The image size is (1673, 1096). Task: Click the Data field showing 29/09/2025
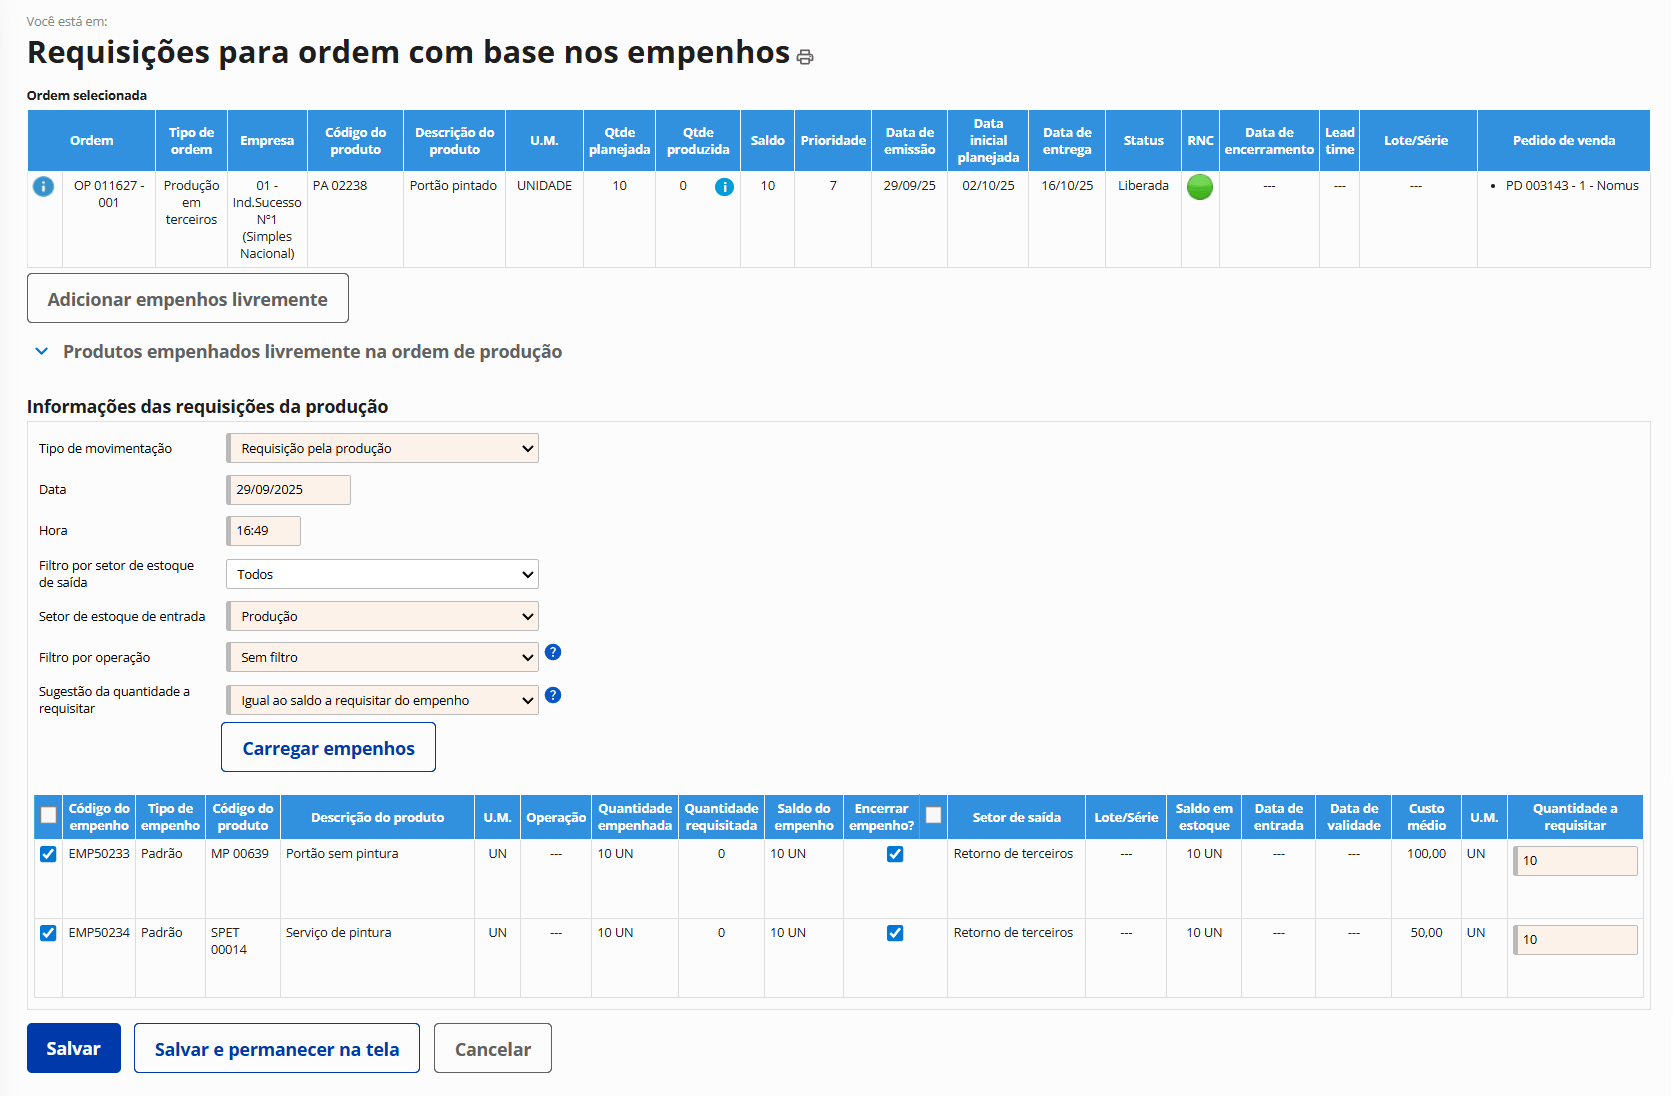click(289, 490)
